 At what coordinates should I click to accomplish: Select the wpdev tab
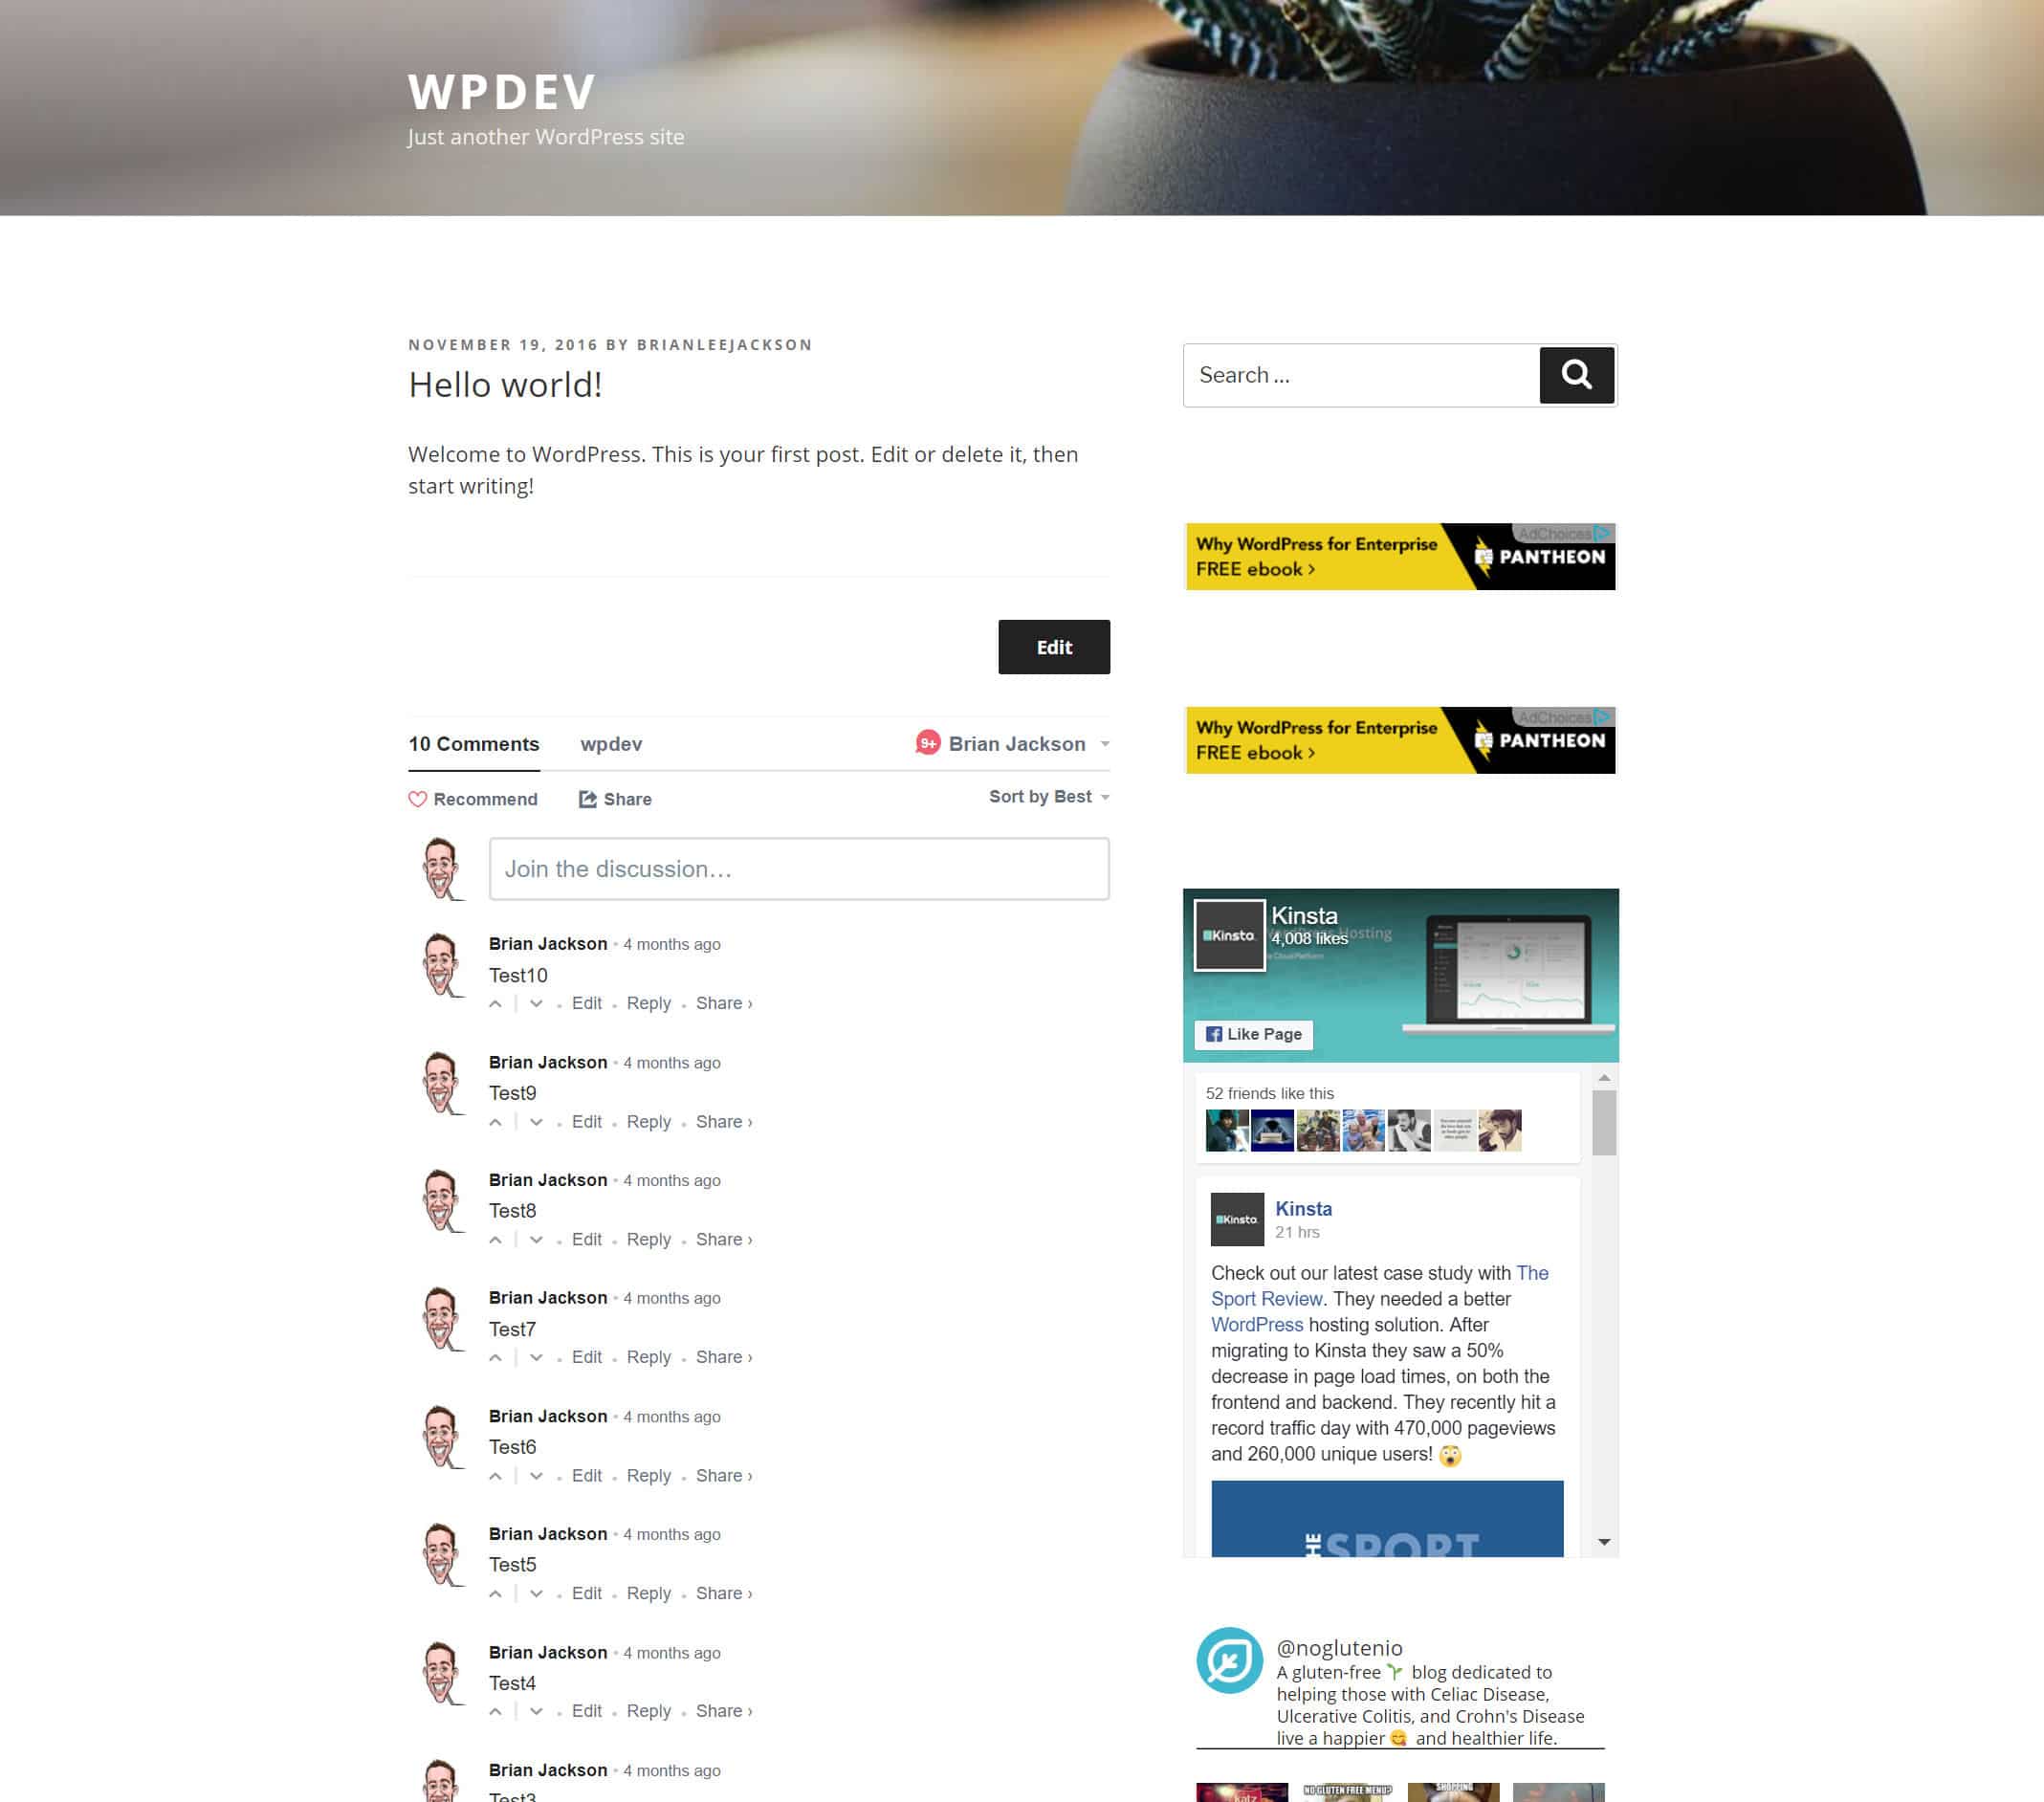pyautogui.click(x=610, y=744)
